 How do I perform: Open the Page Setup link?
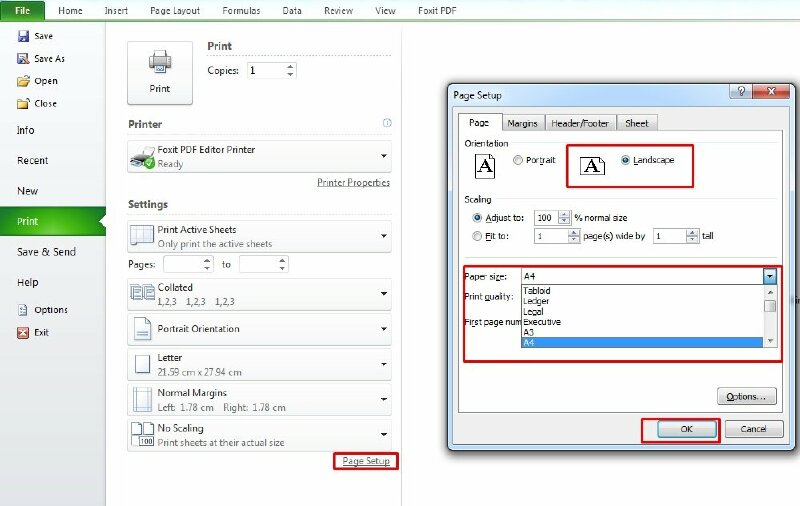[x=366, y=461]
